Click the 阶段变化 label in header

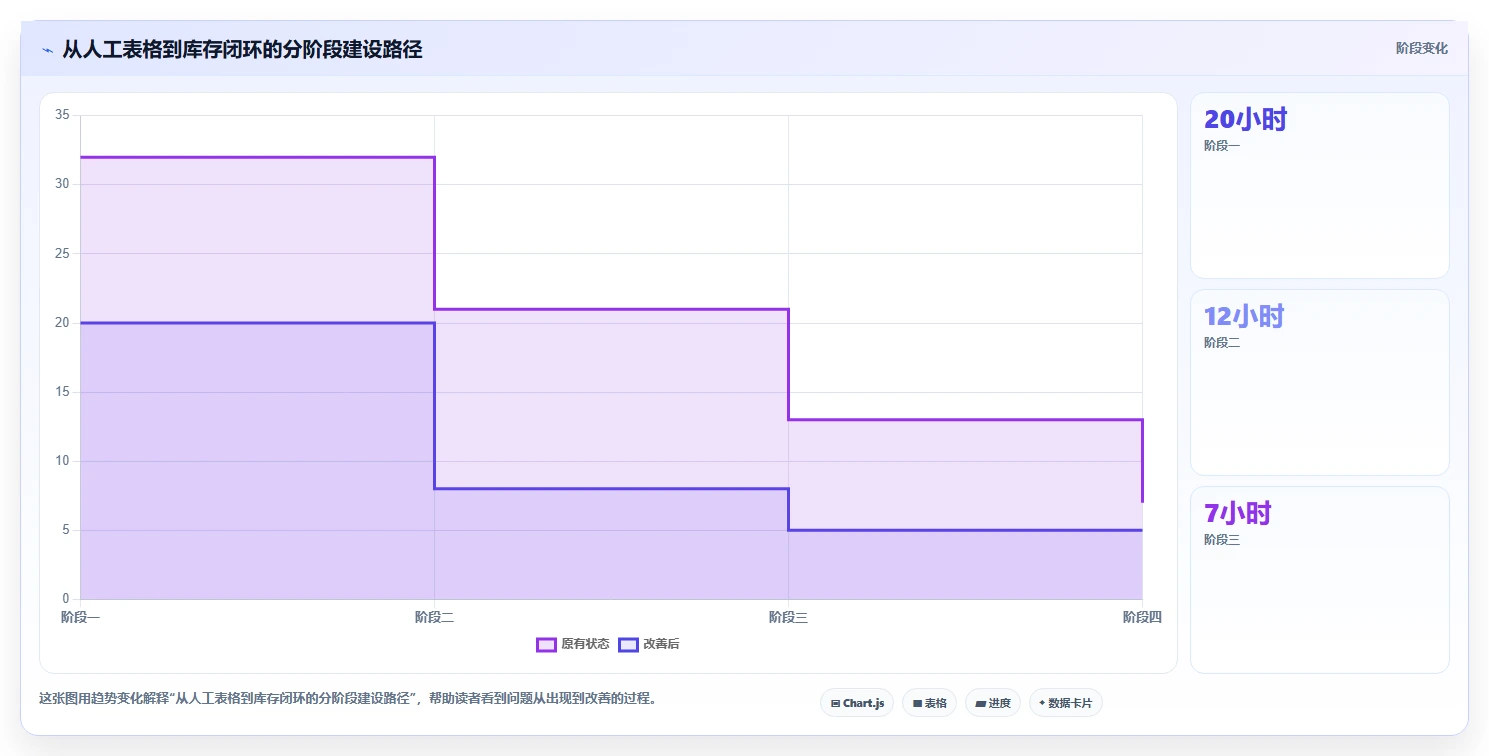pos(1422,49)
